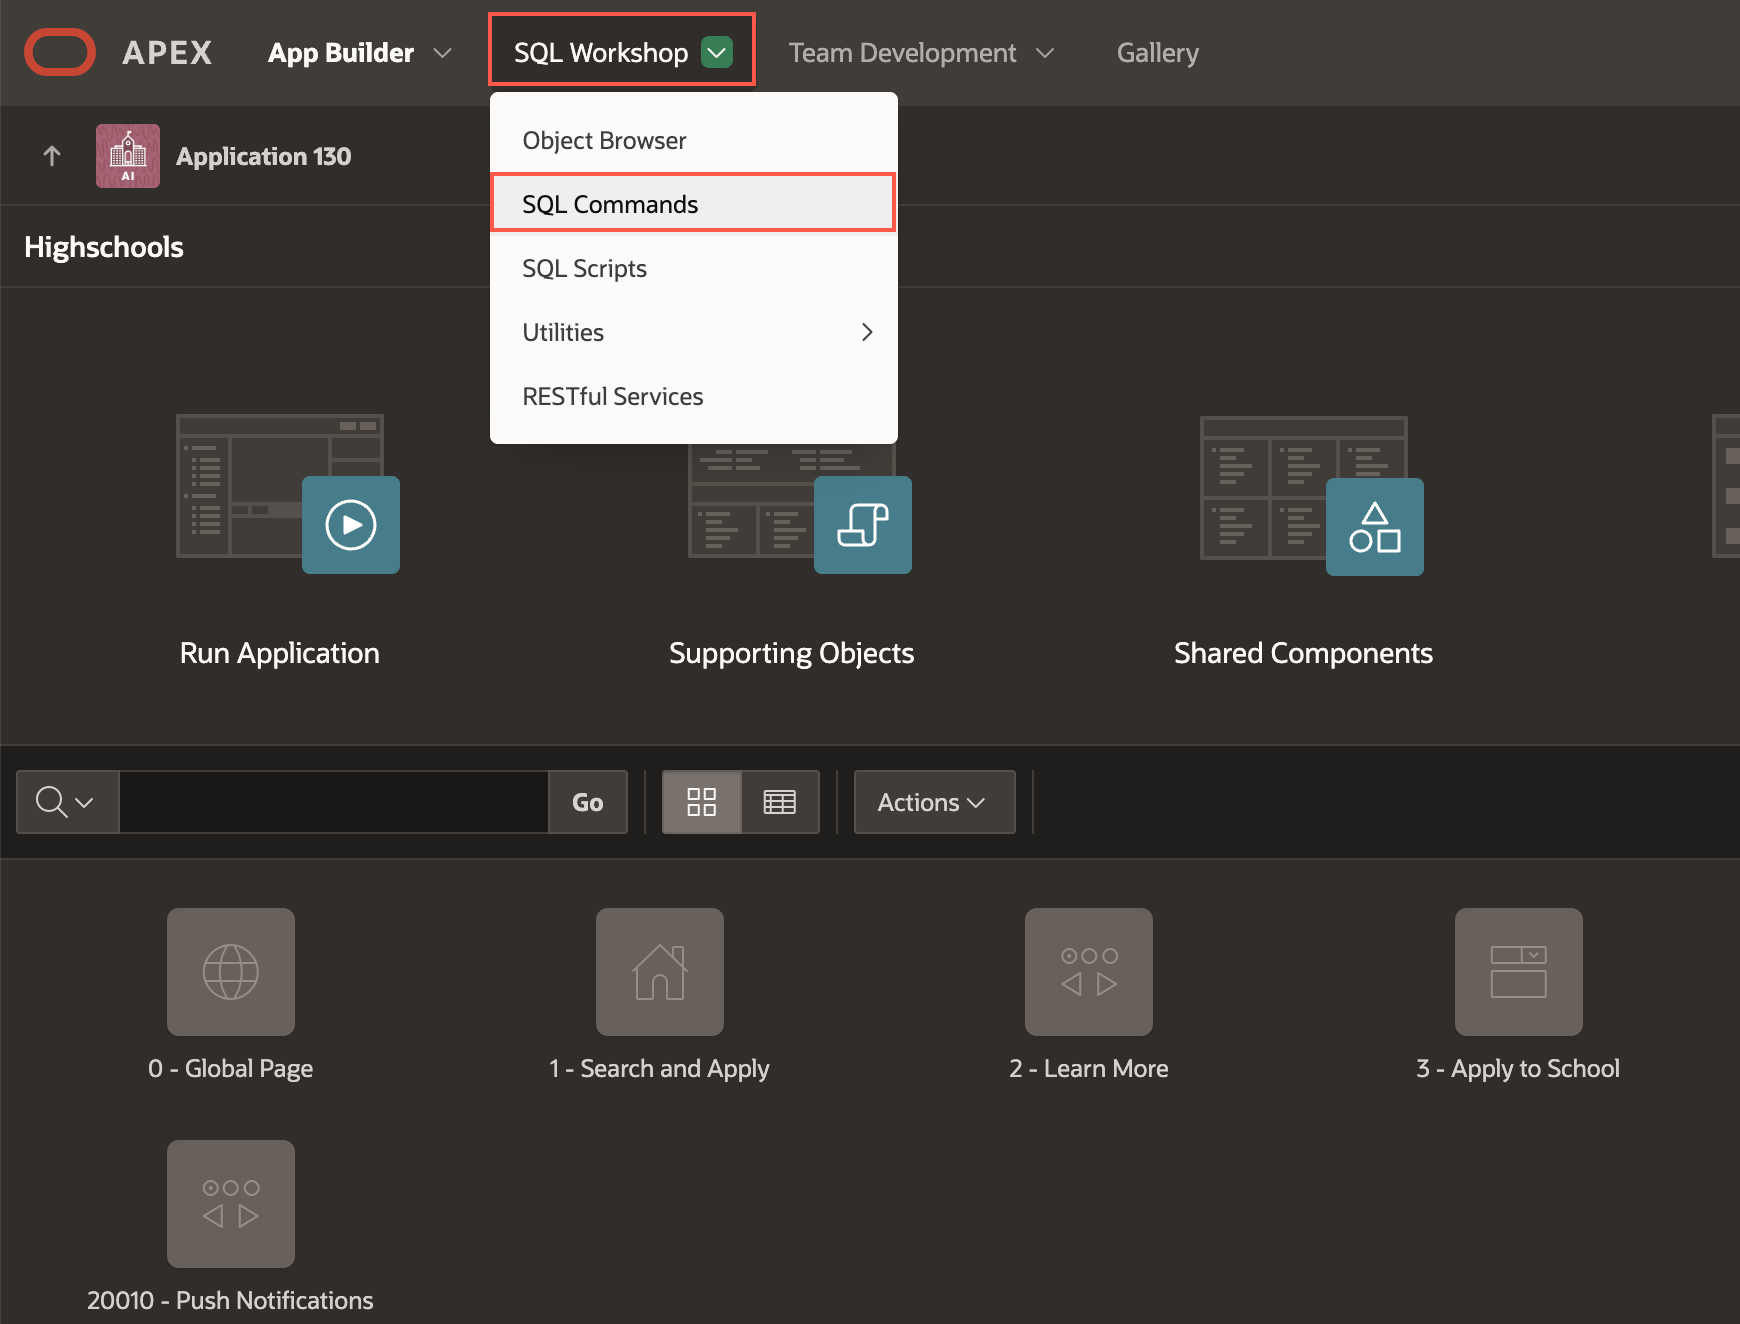
Task: Click the Application 130 school icon
Action: tap(128, 156)
